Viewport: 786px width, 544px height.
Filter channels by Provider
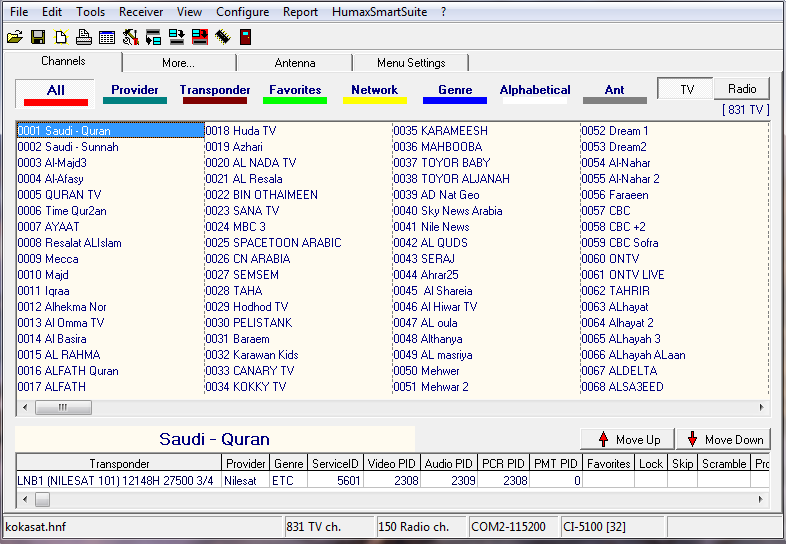coord(135,93)
